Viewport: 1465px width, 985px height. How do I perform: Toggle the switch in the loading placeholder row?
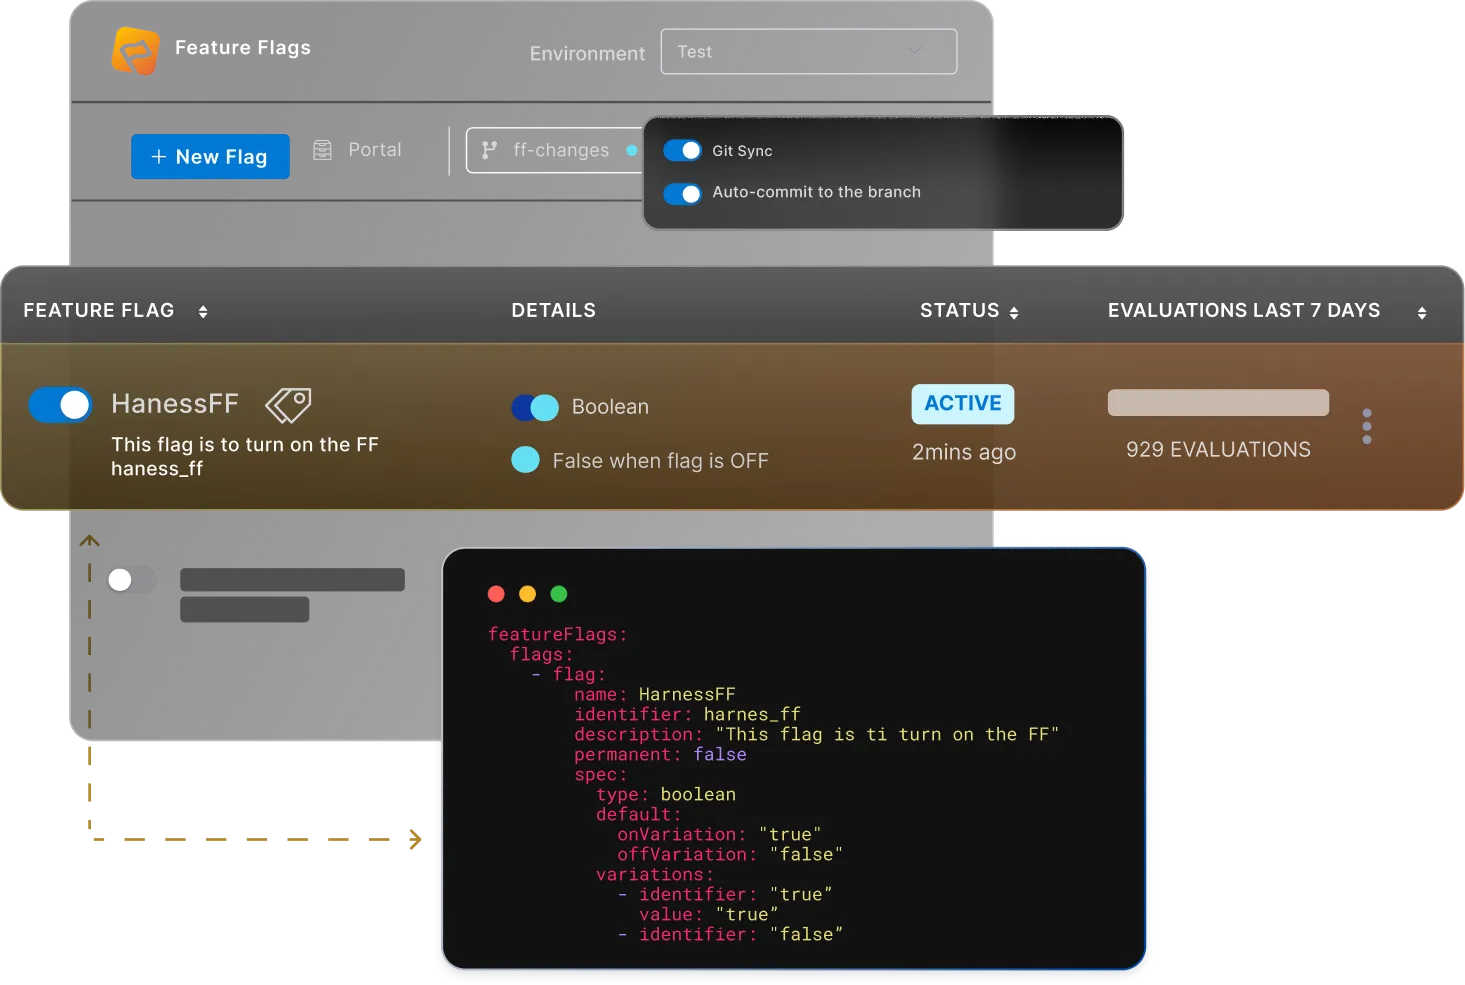(131, 579)
